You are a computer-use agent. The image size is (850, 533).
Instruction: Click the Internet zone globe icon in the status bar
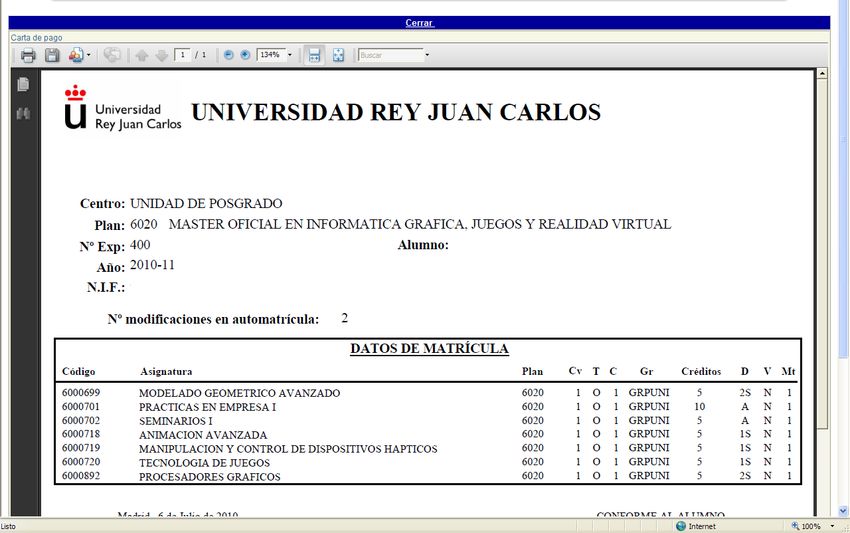pos(681,526)
